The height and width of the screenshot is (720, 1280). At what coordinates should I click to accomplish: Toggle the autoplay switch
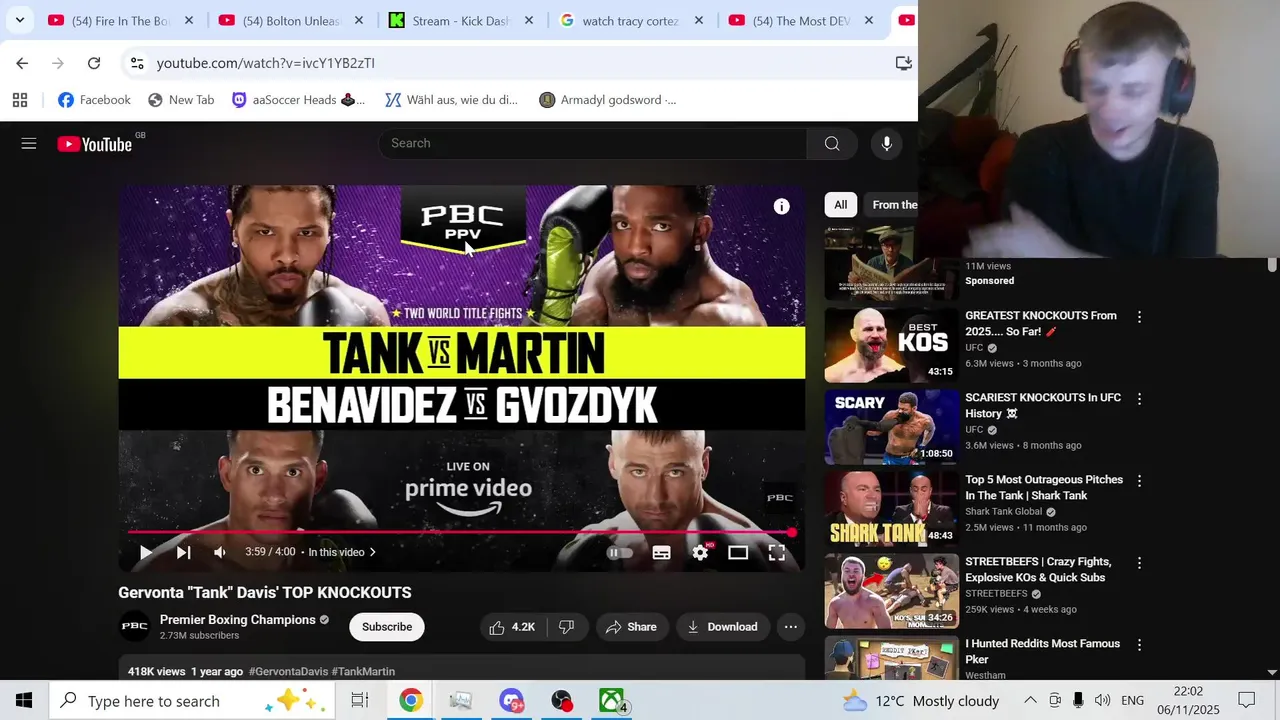(x=620, y=552)
